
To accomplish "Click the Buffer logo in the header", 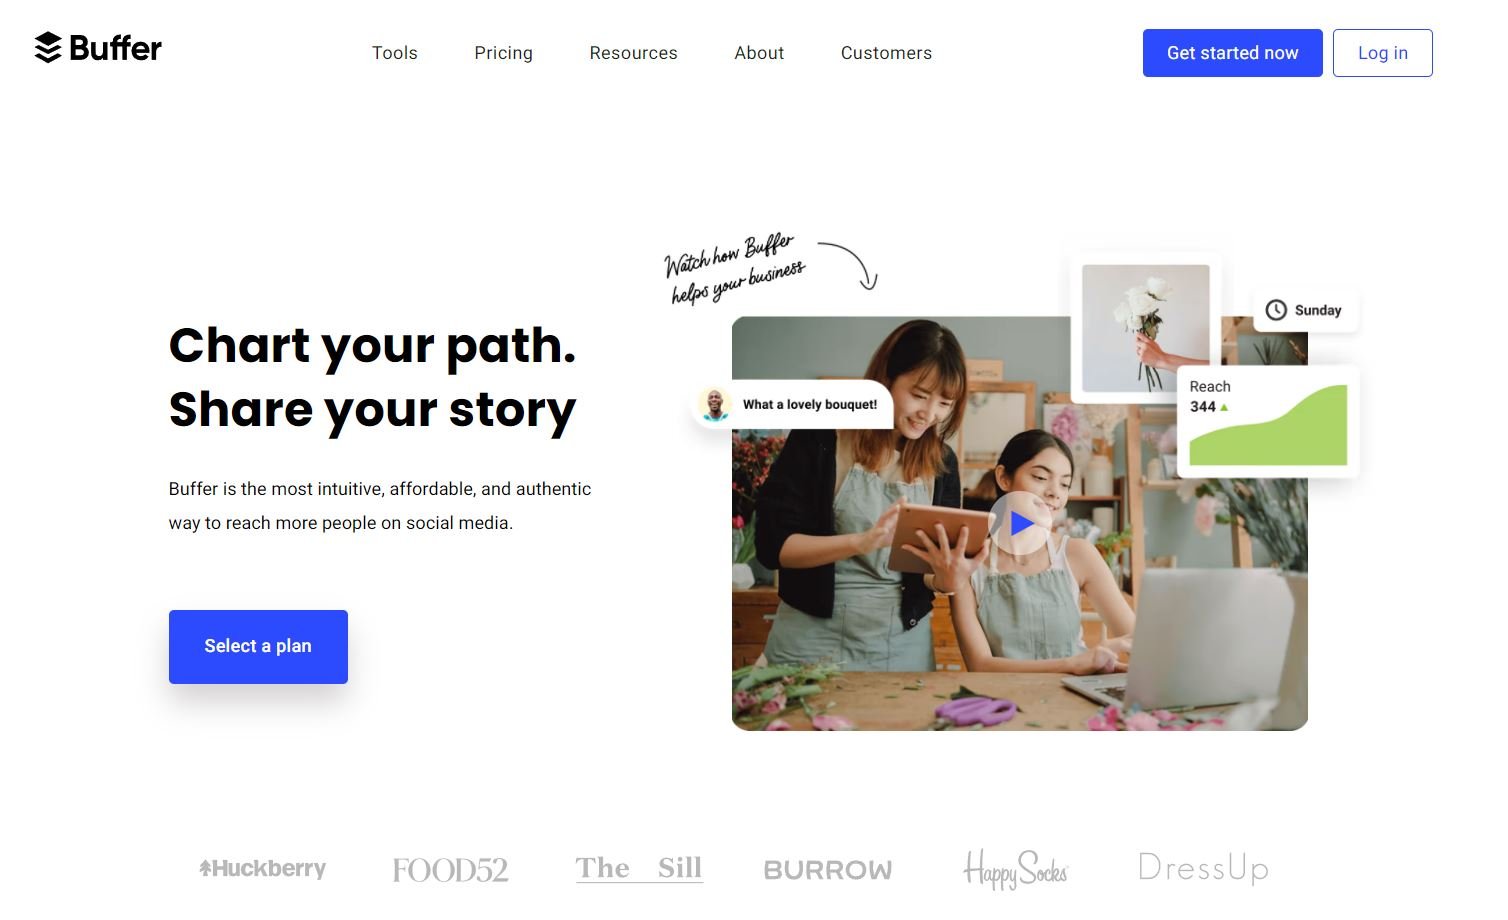I will click(x=97, y=48).
